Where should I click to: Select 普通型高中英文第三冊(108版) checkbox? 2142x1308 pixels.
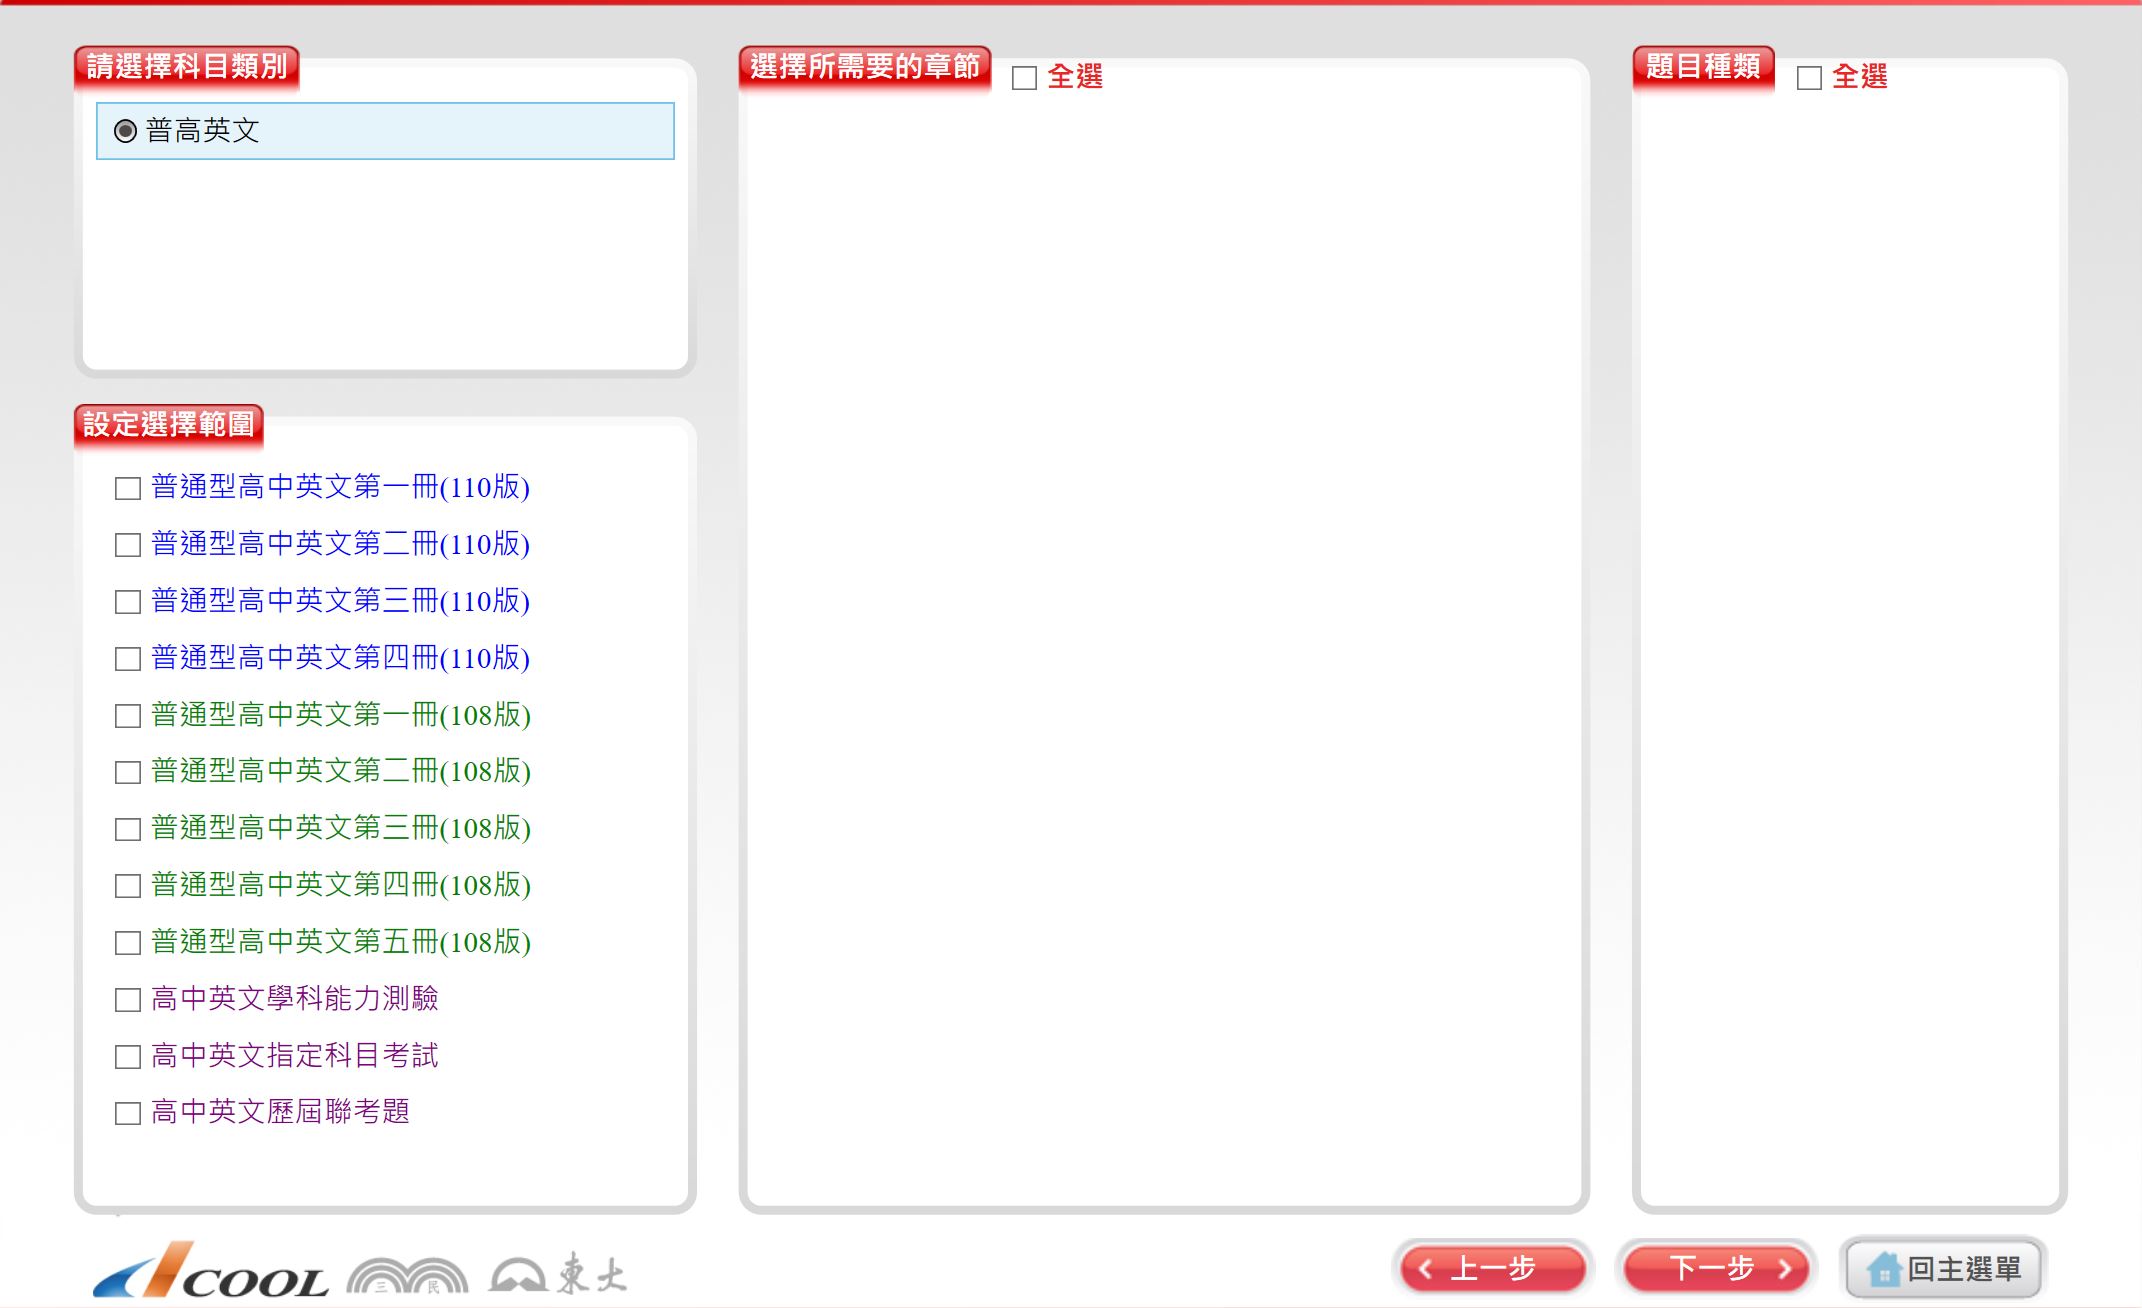point(128,829)
